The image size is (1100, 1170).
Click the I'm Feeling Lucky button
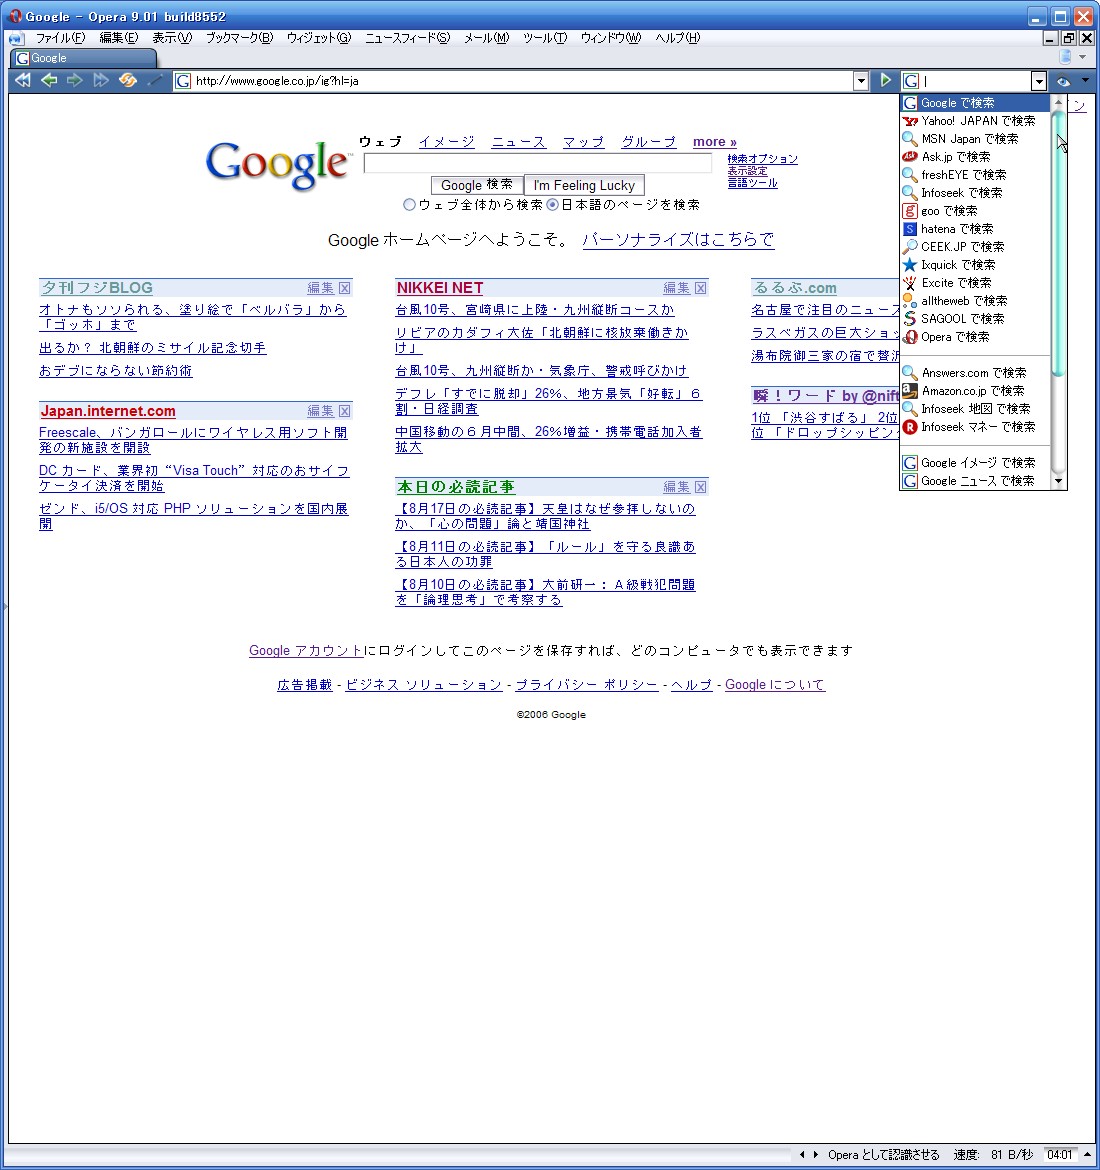point(584,185)
